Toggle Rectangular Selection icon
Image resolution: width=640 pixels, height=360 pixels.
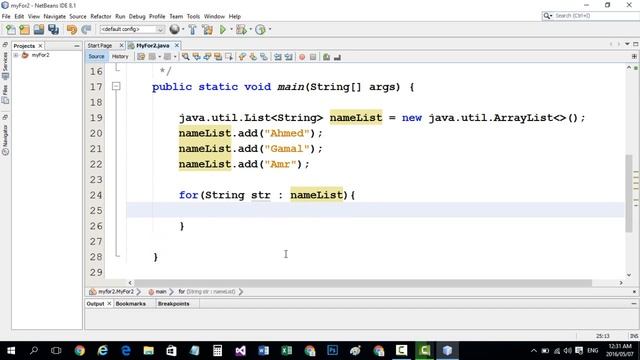229,57
